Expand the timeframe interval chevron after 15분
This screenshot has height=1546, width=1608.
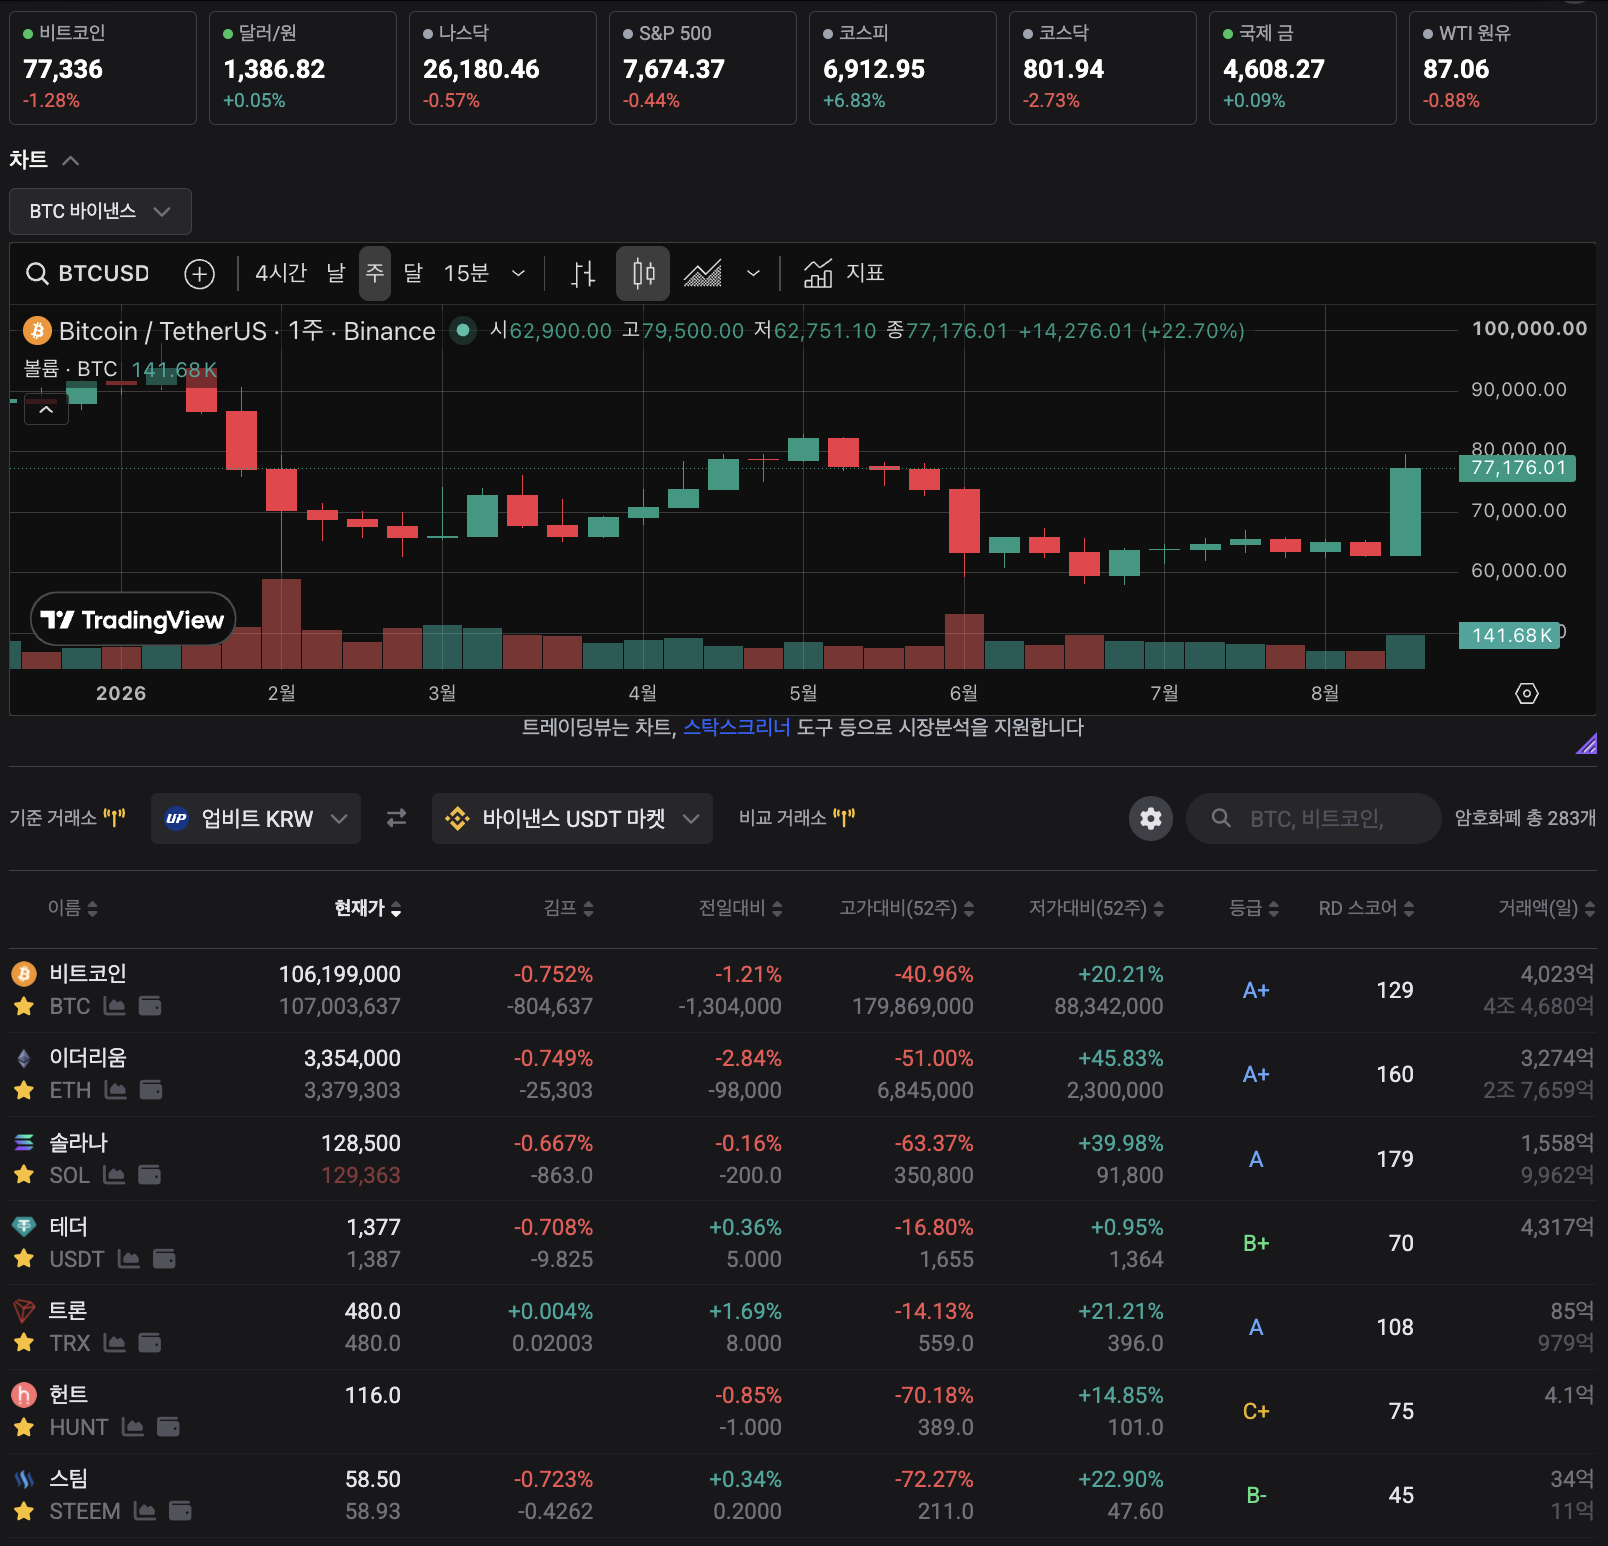(518, 273)
